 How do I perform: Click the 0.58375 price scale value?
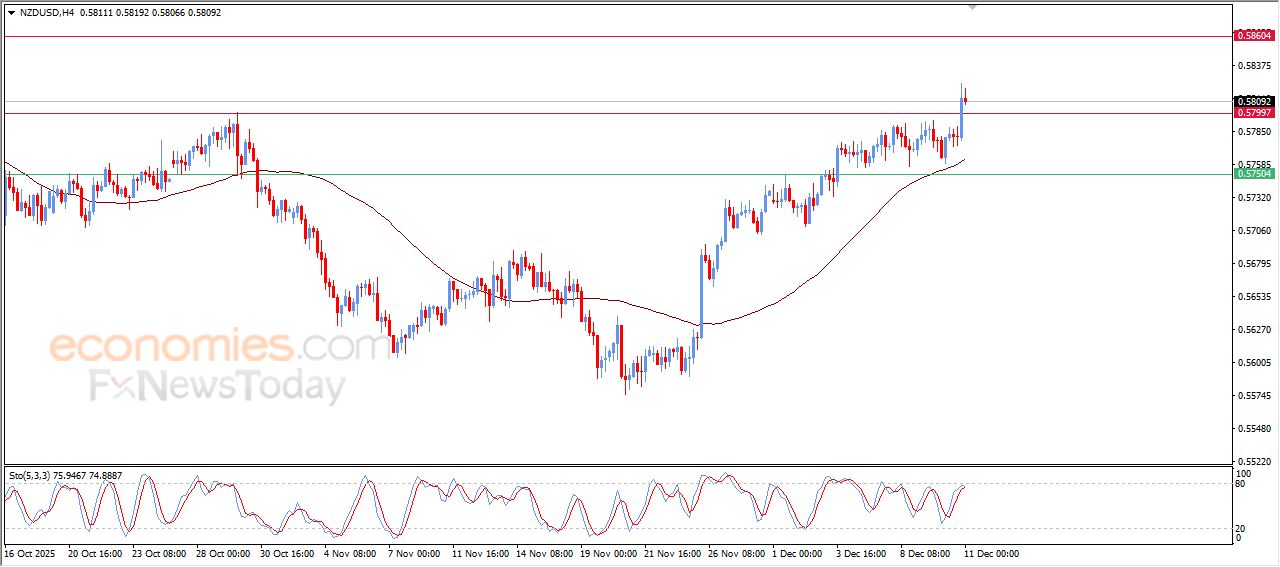coord(1254,66)
